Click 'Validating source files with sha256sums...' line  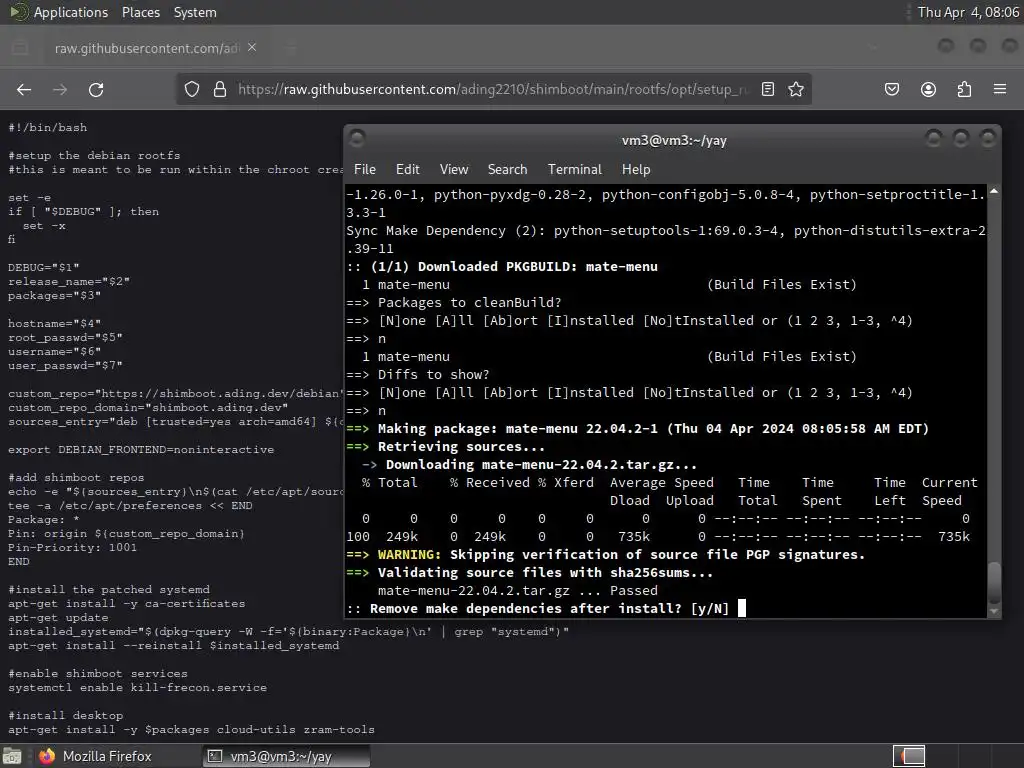click(530, 573)
